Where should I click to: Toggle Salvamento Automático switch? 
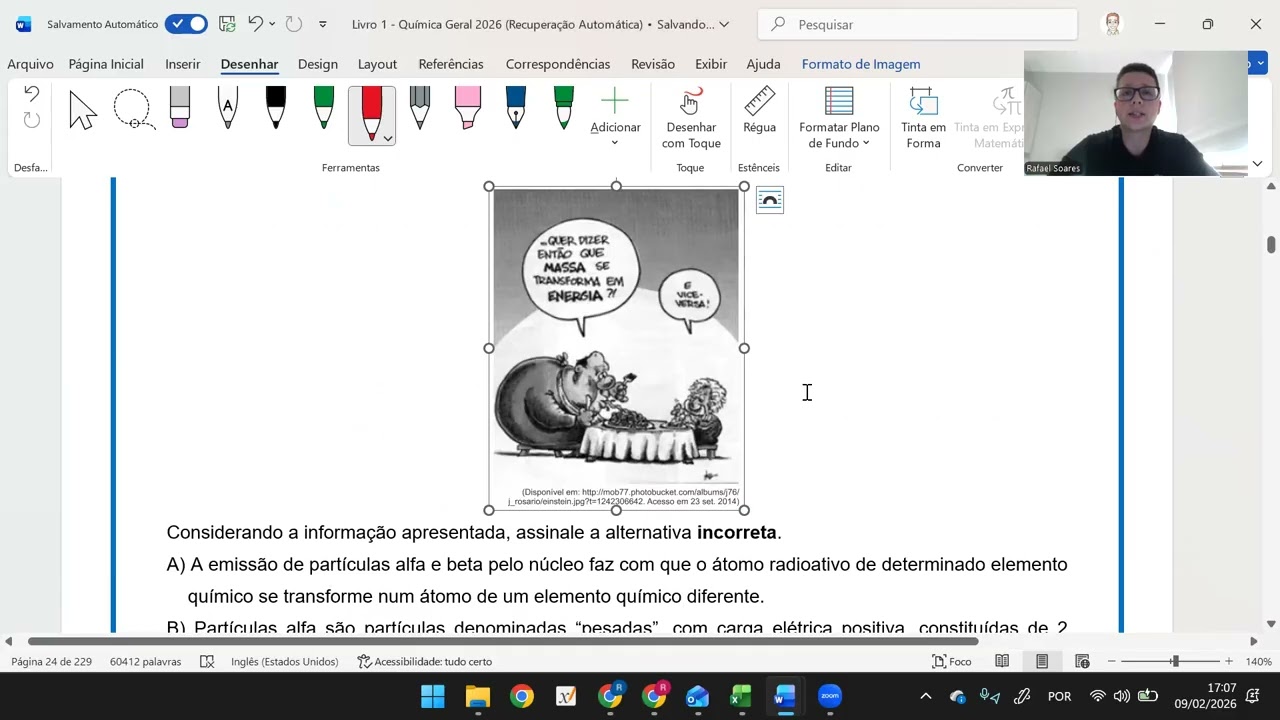coord(186,24)
